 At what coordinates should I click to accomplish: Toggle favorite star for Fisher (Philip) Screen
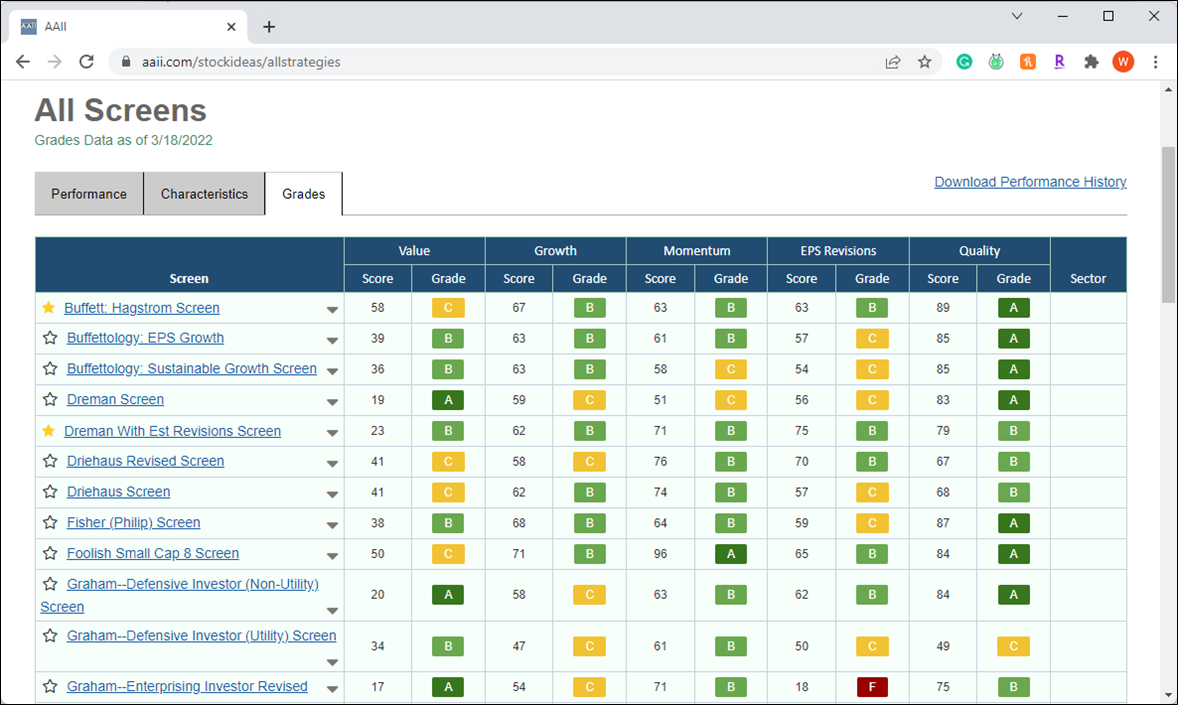click(50, 522)
